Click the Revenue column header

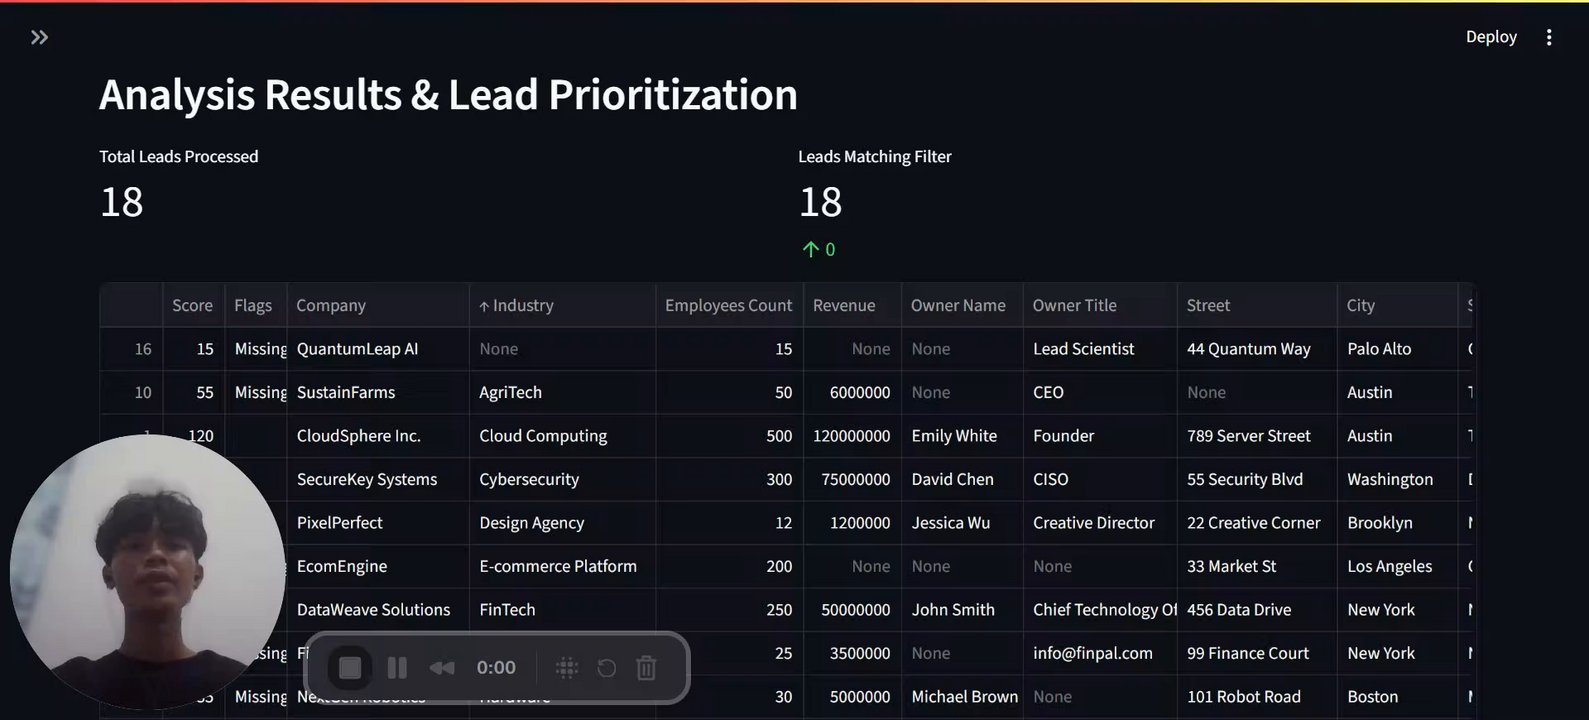coord(843,306)
